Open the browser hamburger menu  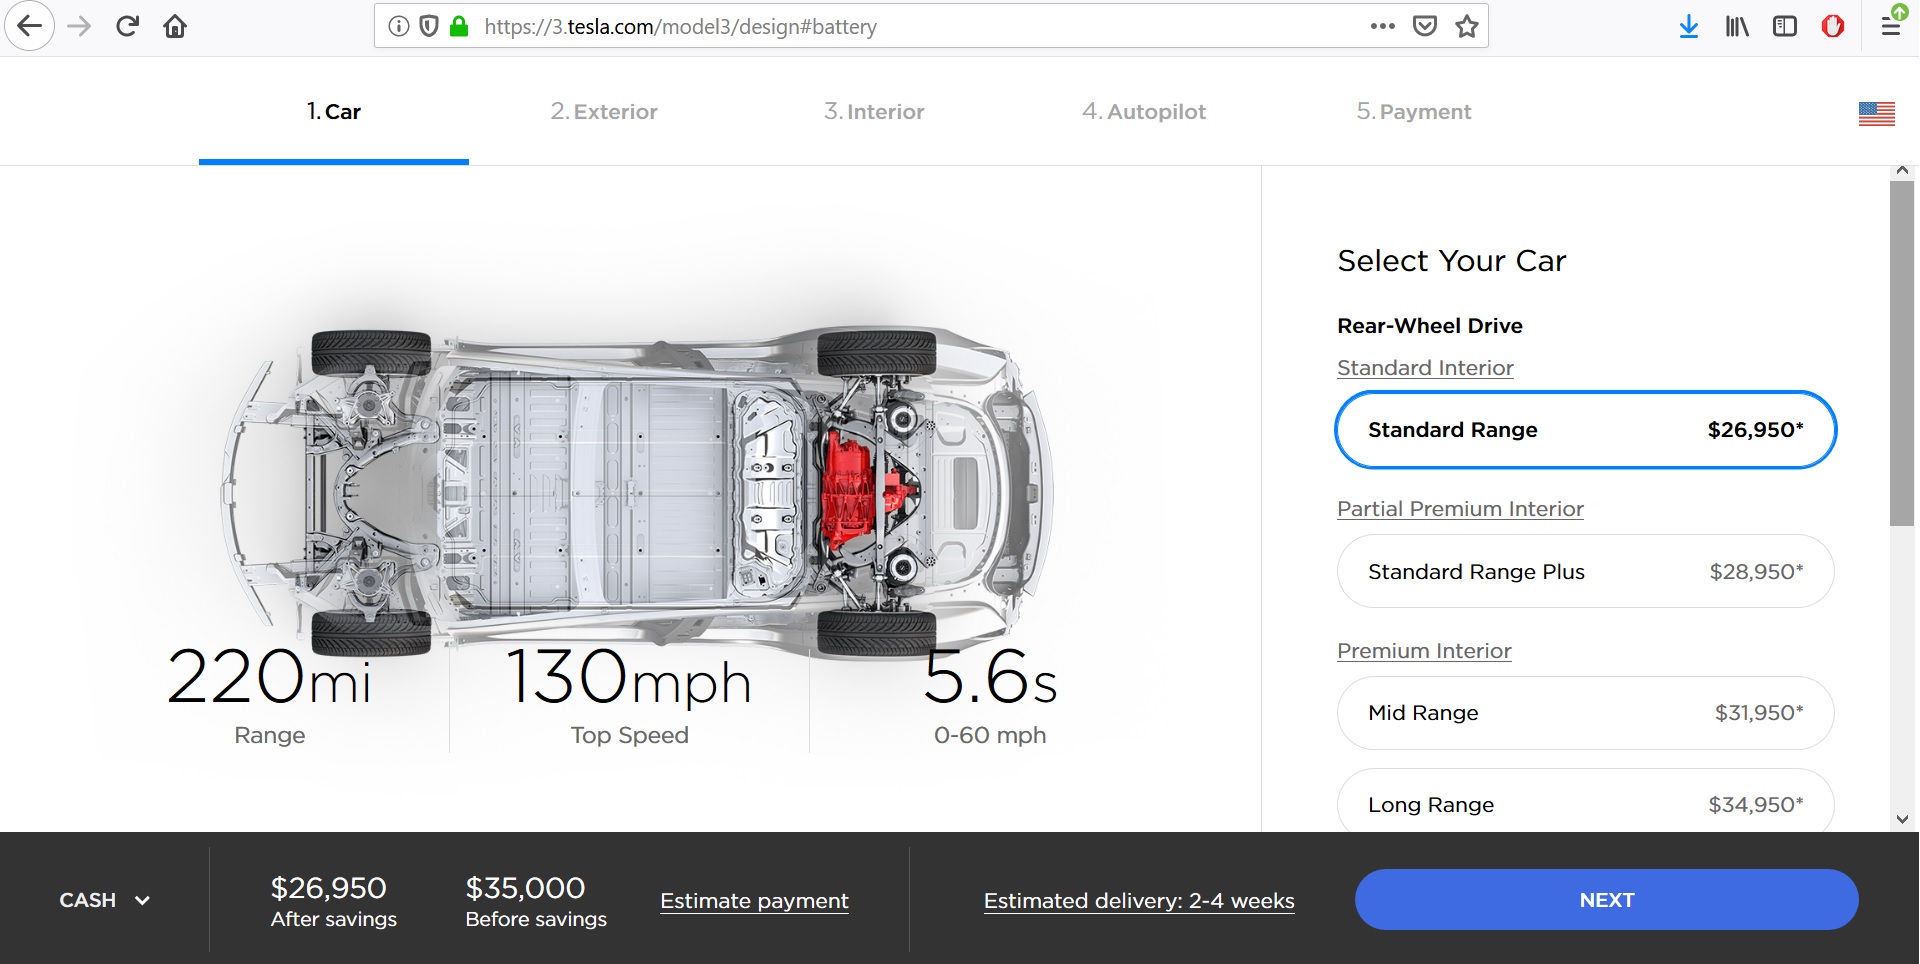pyautogui.click(x=1890, y=27)
